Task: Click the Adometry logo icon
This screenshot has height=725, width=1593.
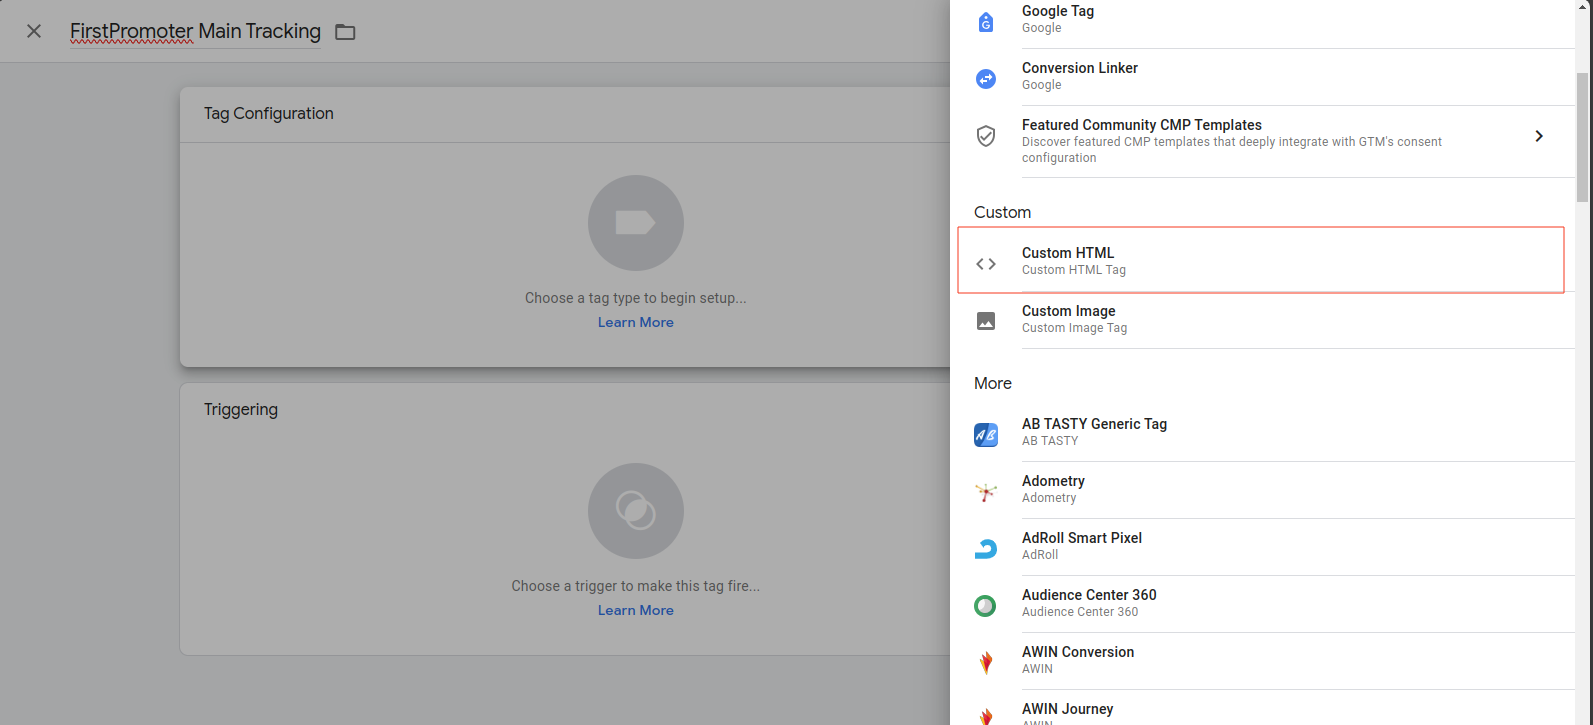Action: (986, 492)
